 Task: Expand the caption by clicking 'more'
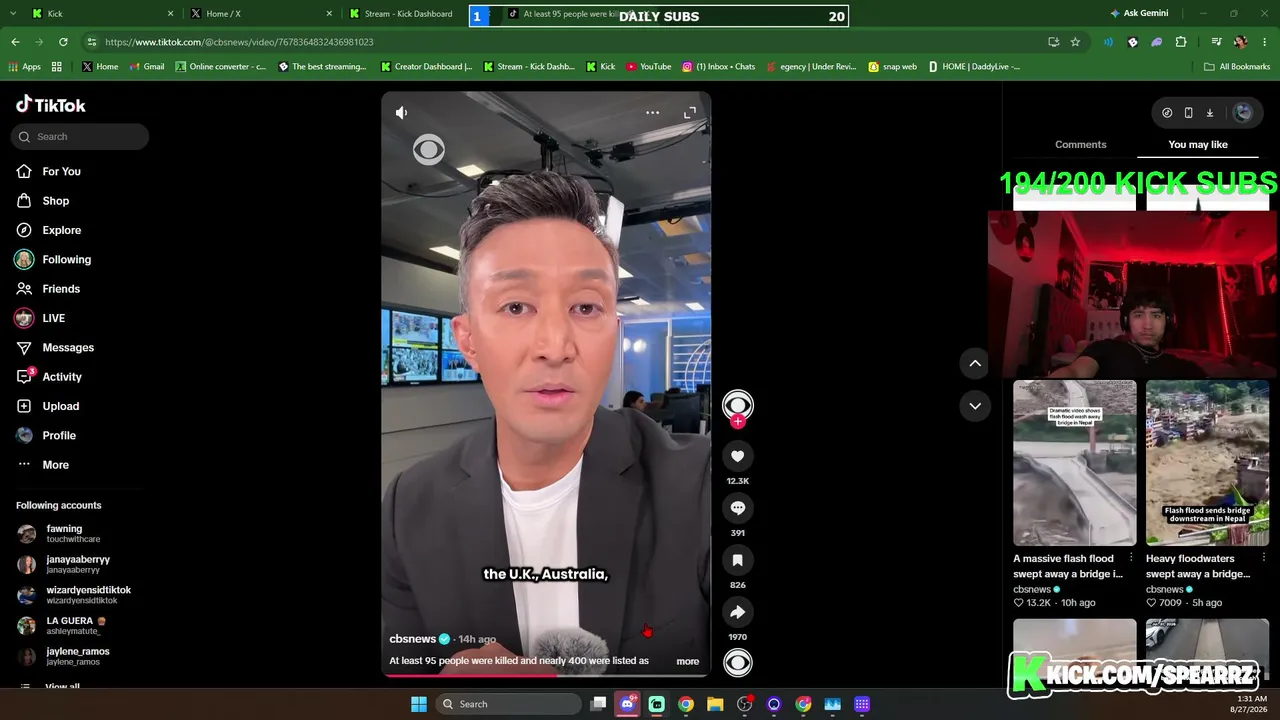(688, 661)
